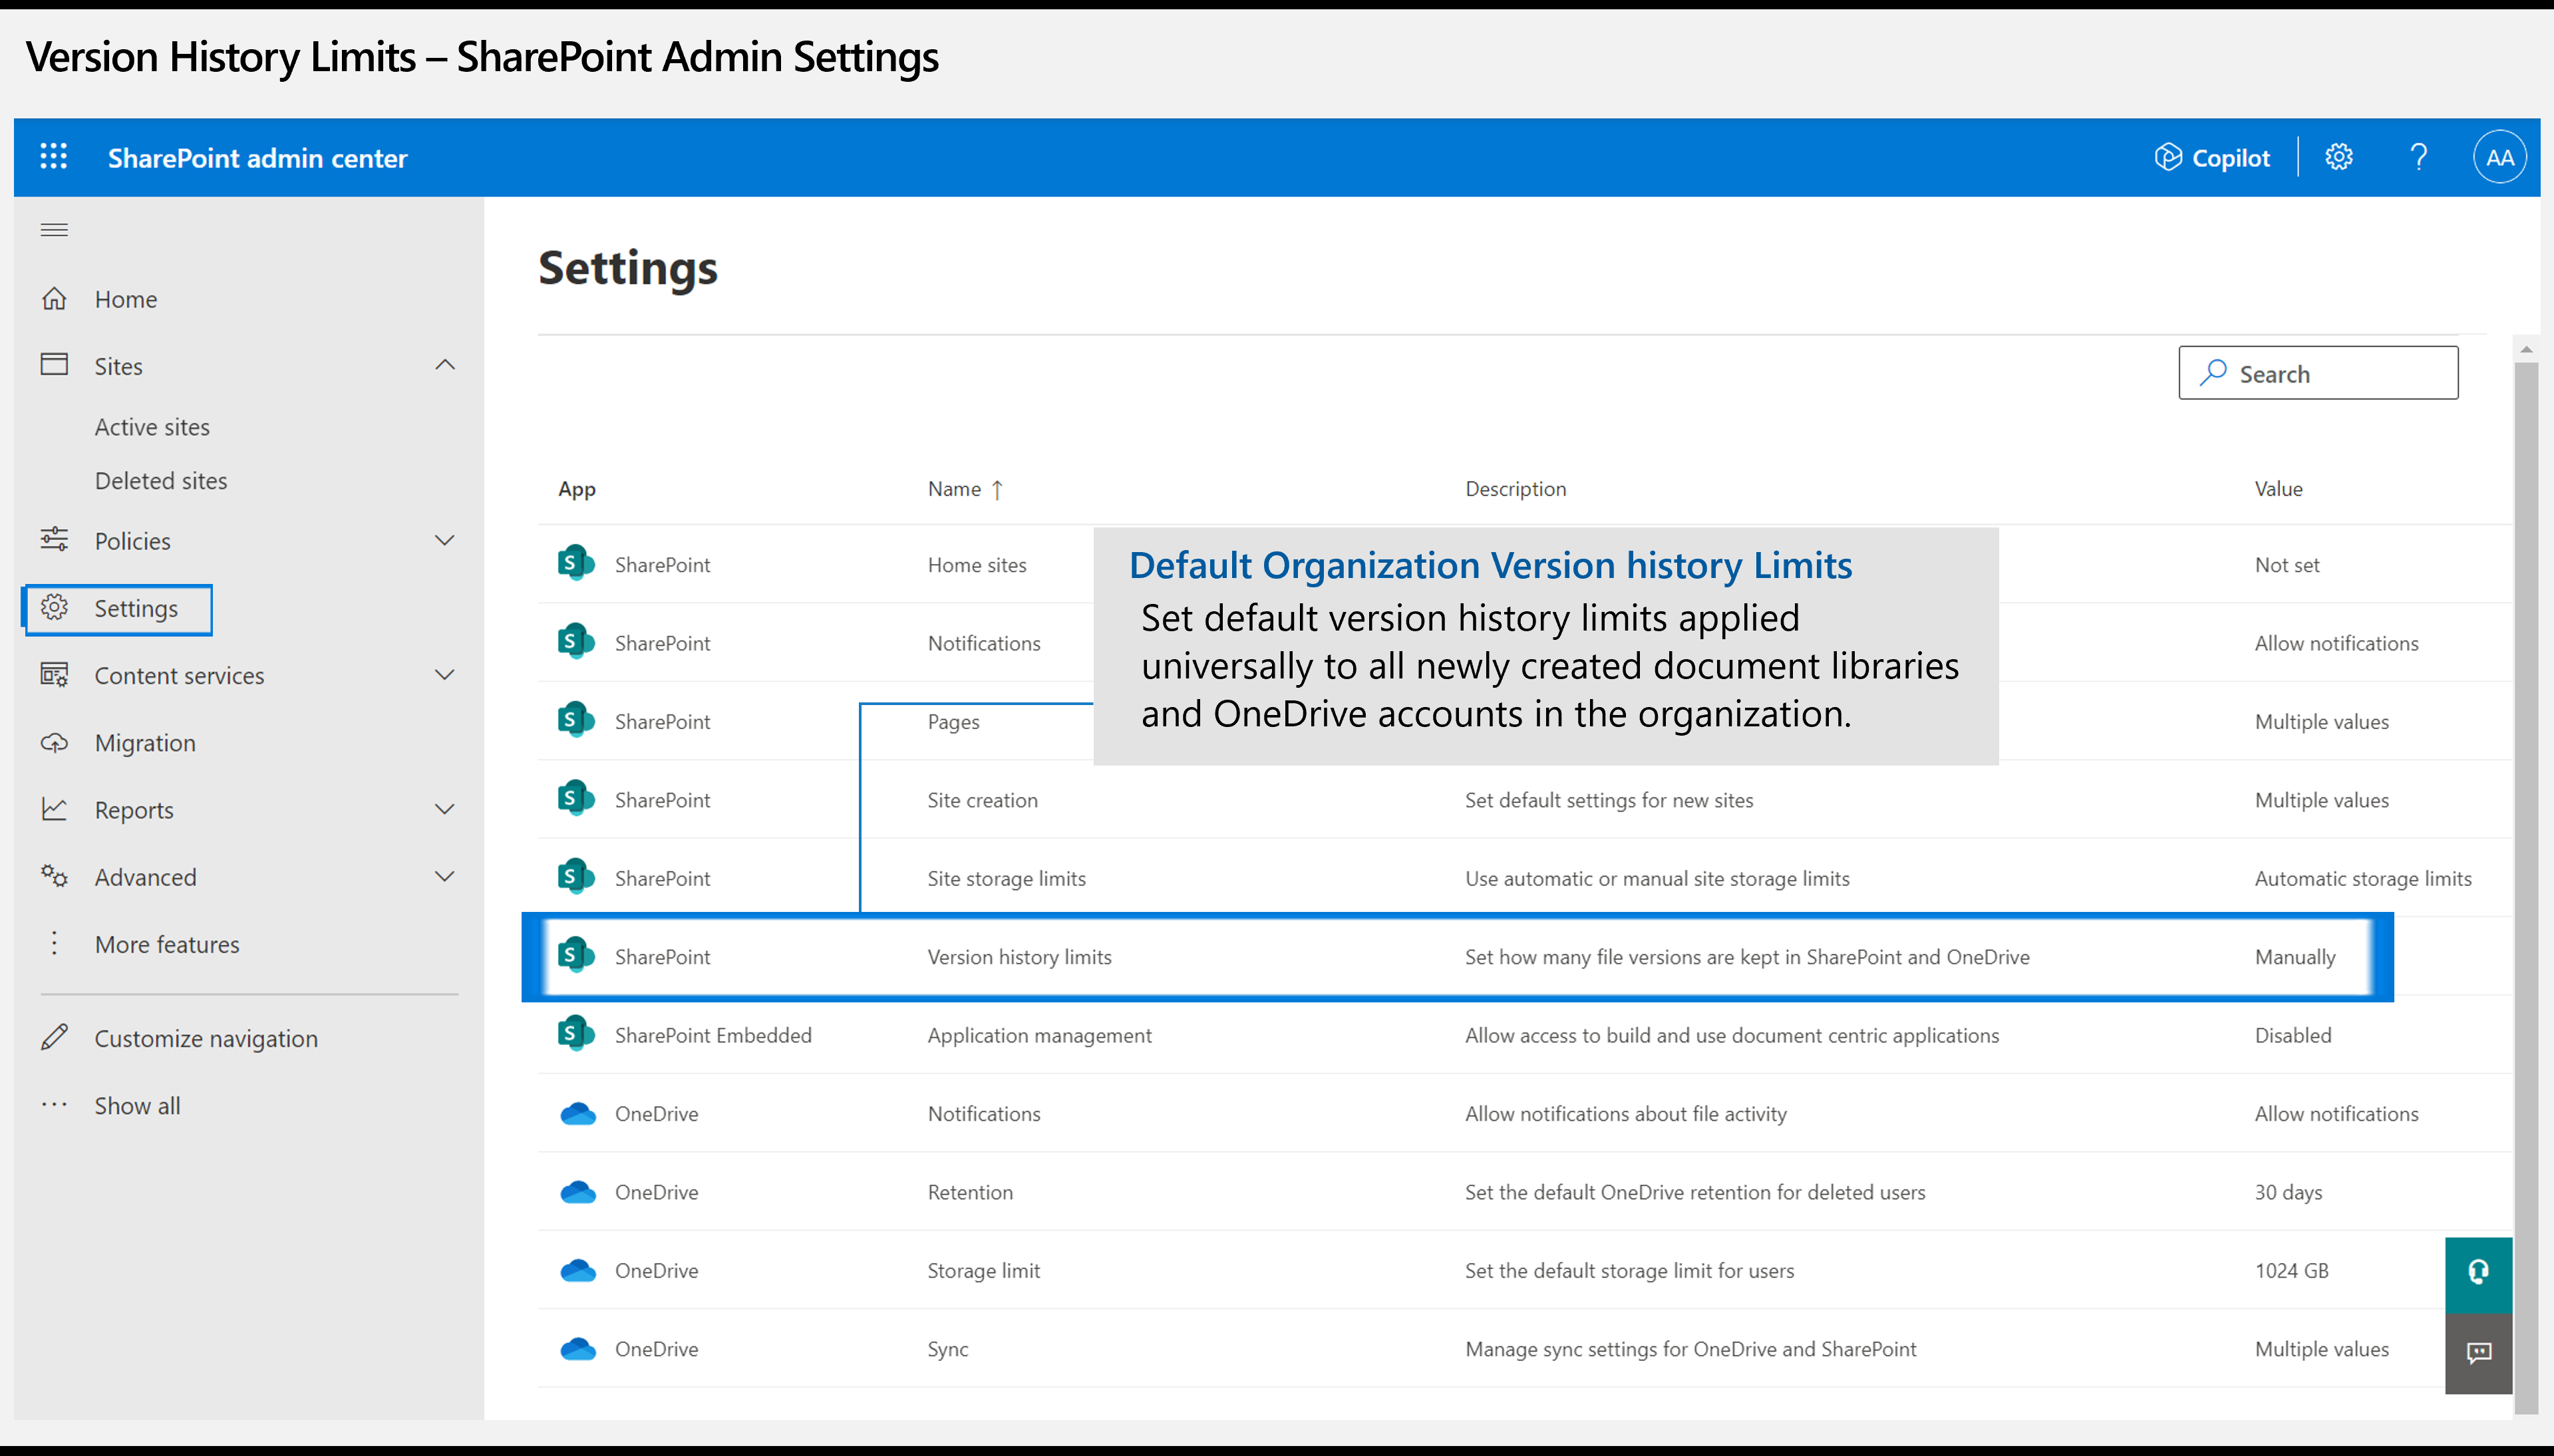The width and height of the screenshot is (2554, 1456).
Task: Click the Show all ellipsis icon
Action: (x=54, y=1105)
